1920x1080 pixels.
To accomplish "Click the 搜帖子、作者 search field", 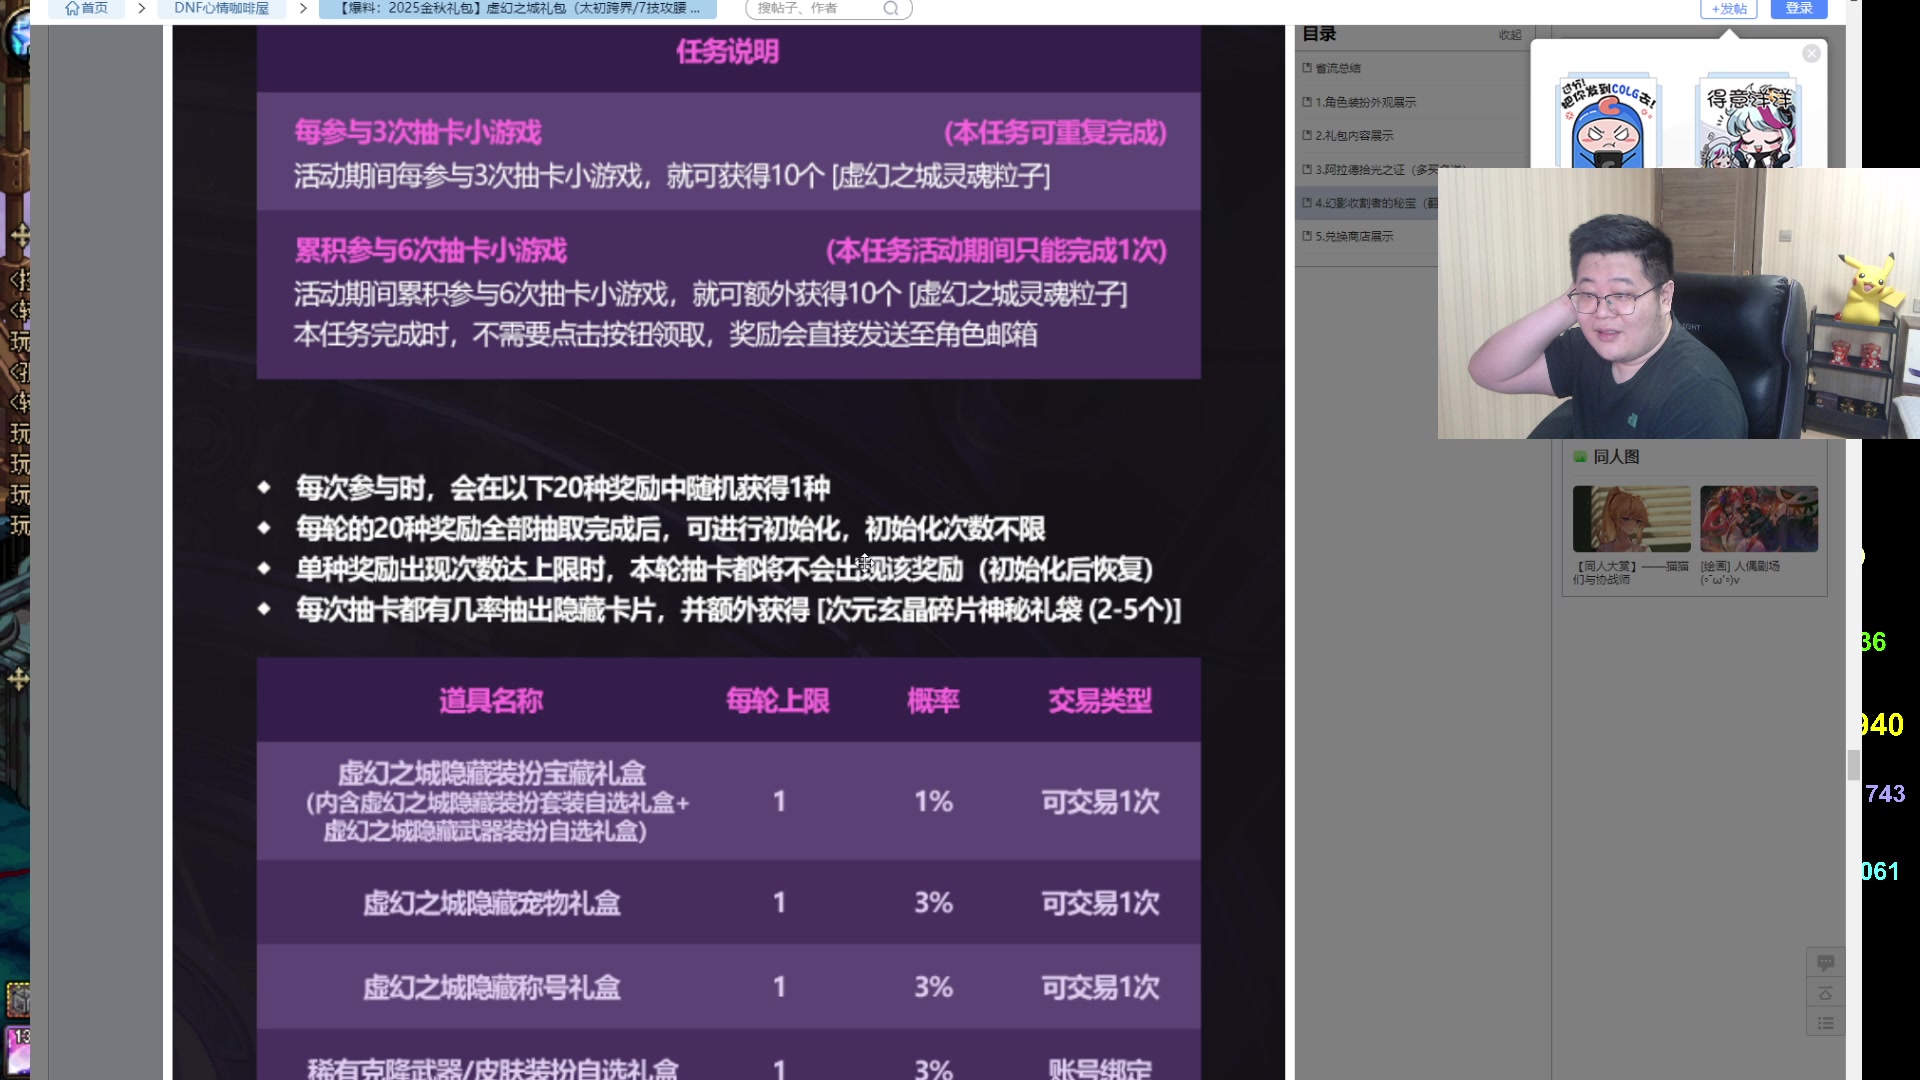I will (816, 8).
